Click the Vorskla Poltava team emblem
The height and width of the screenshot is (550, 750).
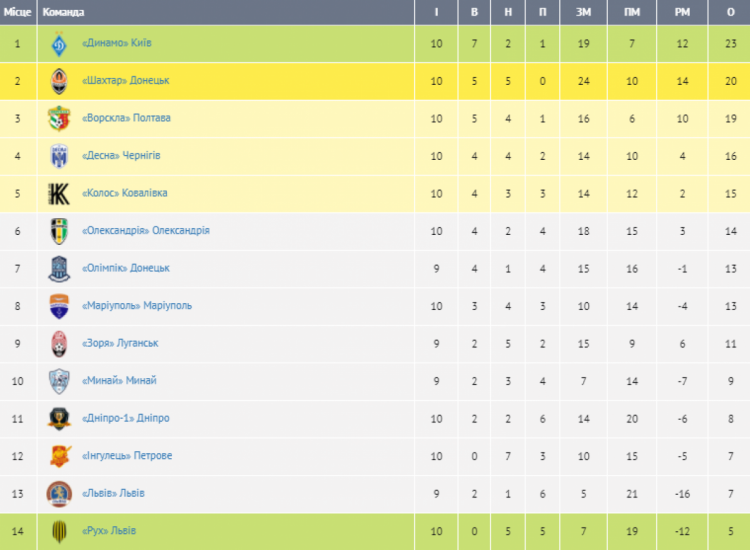[x=59, y=119]
